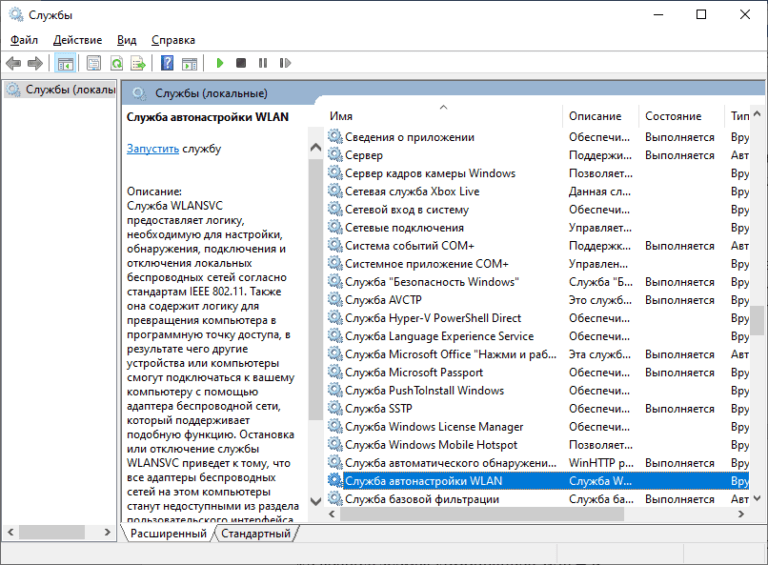Image resolution: width=768 pixels, height=565 pixels.
Task: Select the Служба SSTP row
Action: pos(378,409)
